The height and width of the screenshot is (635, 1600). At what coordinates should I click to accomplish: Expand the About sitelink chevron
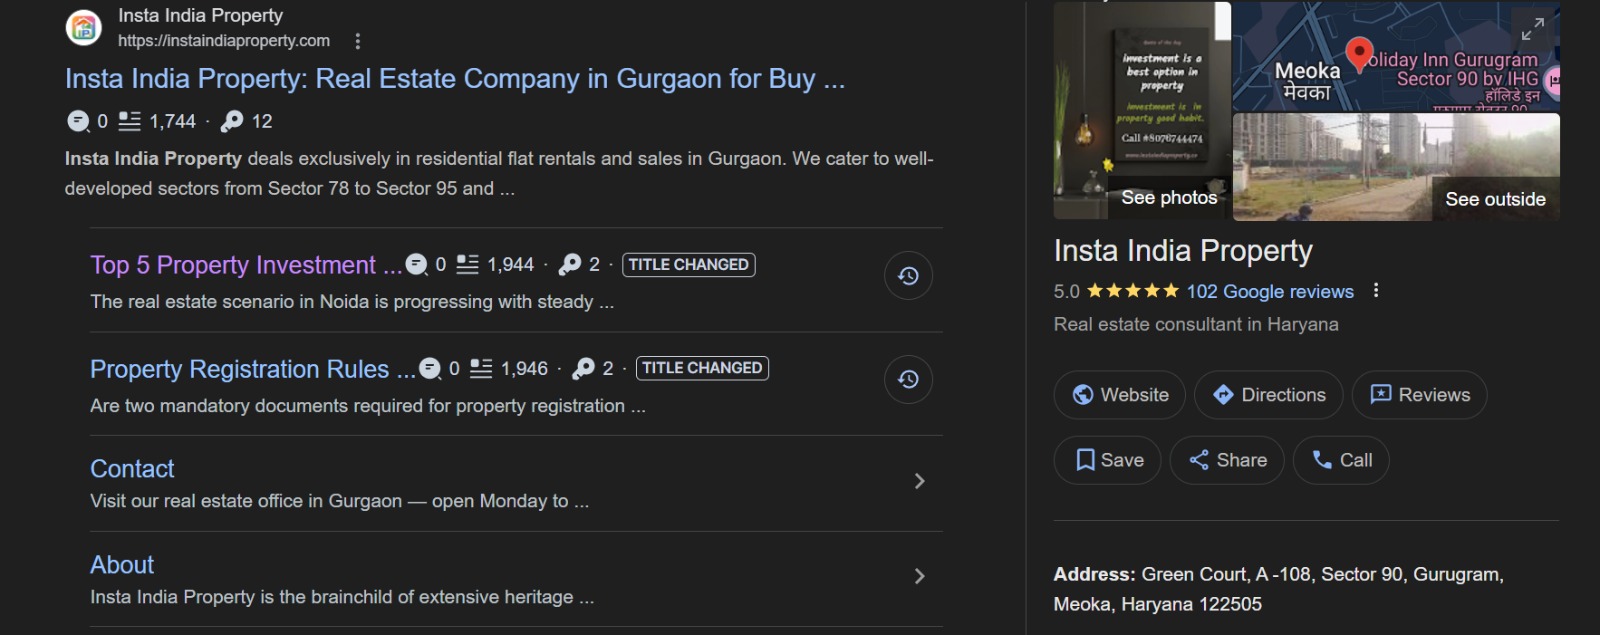click(x=919, y=576)
